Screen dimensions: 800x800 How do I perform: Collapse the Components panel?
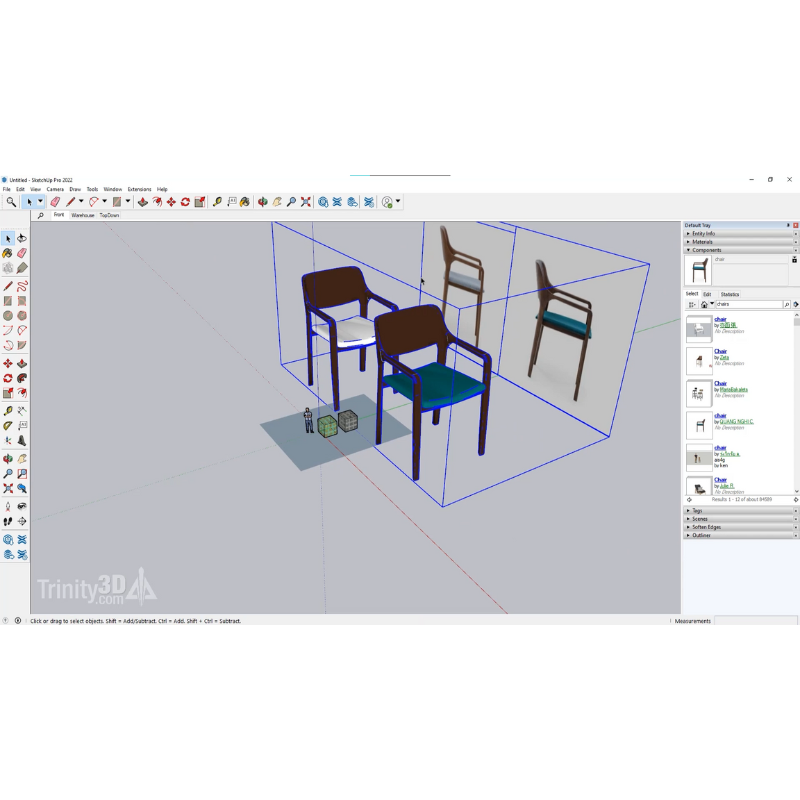(x=707, y=250)
